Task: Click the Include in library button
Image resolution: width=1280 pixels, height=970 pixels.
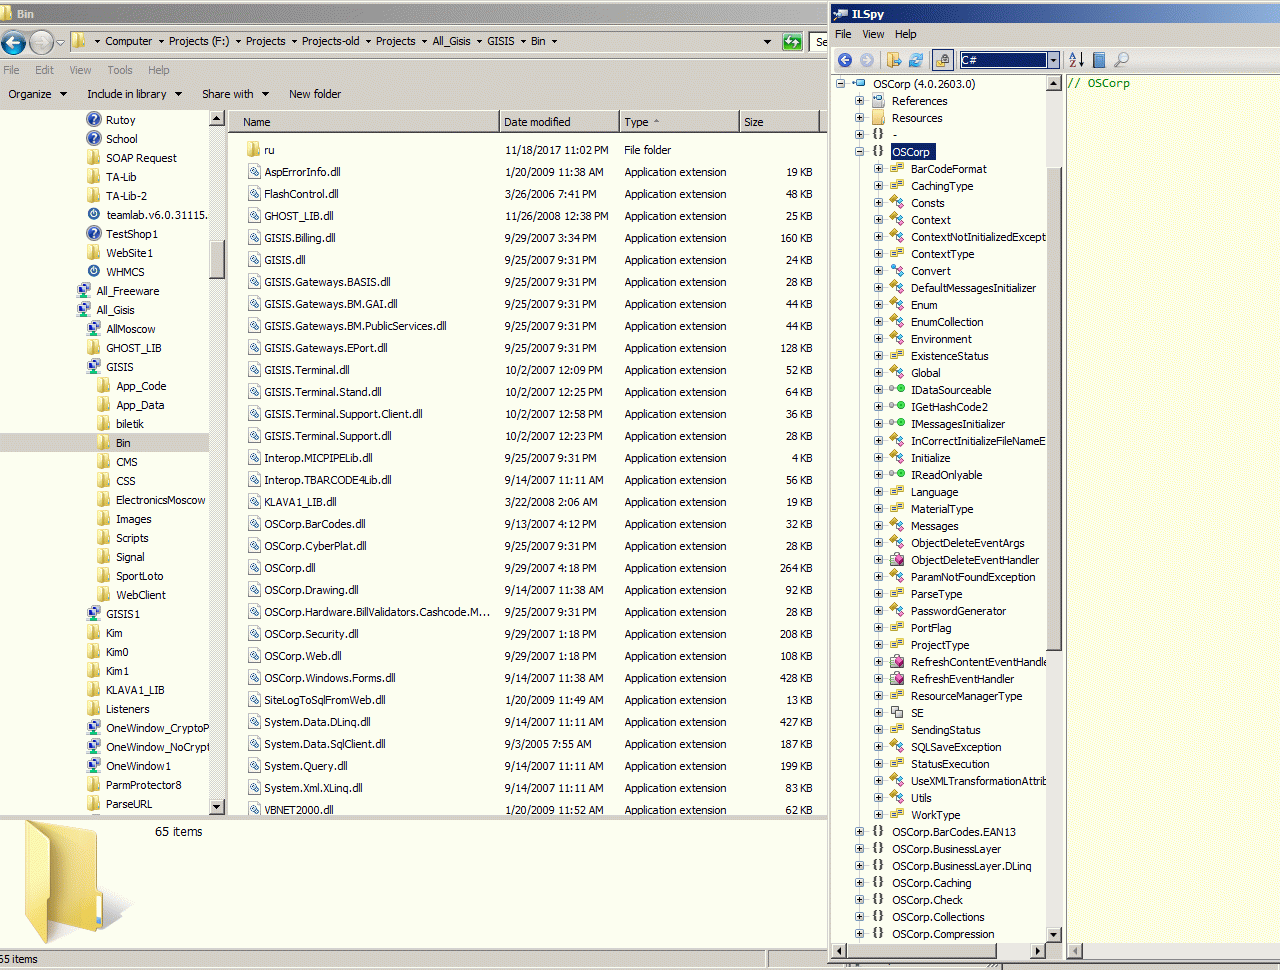Action: pyautogui.click(x=135, y=94)
